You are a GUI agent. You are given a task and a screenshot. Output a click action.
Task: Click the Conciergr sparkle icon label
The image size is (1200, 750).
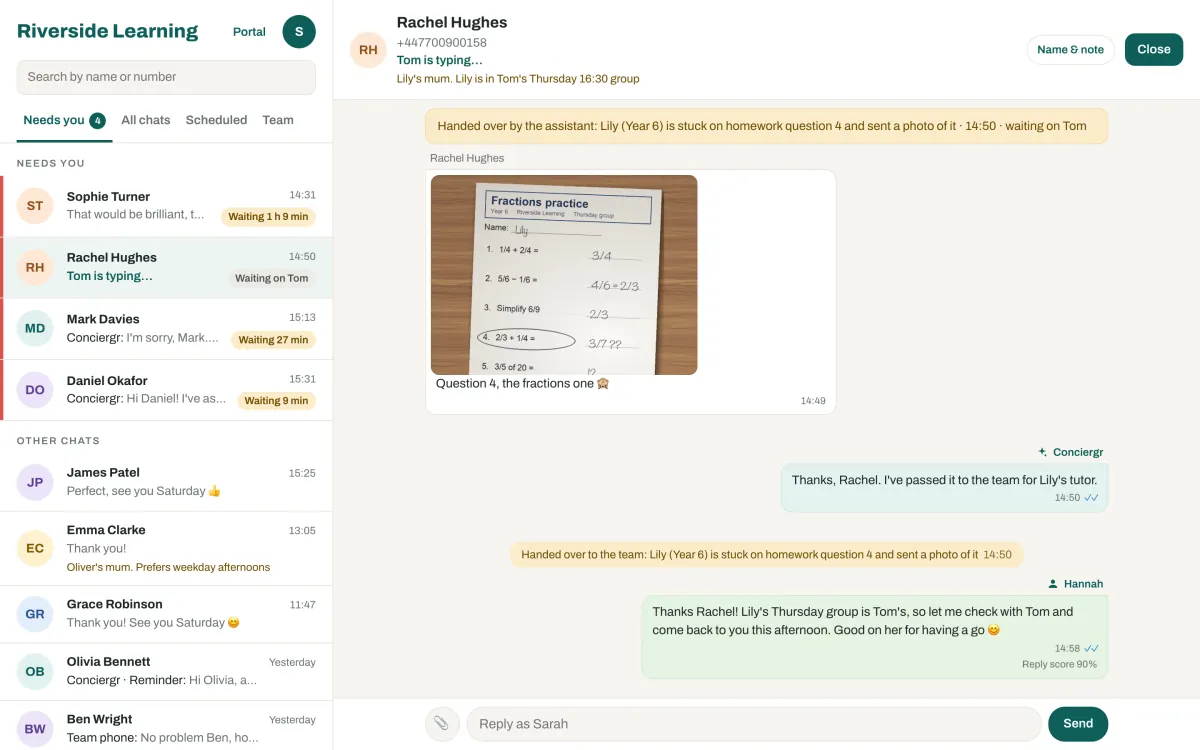click(1070, 452)
